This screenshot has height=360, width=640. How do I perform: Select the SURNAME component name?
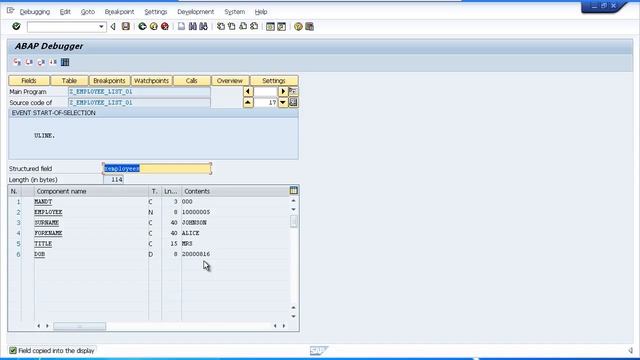click(x=47, y=223)
